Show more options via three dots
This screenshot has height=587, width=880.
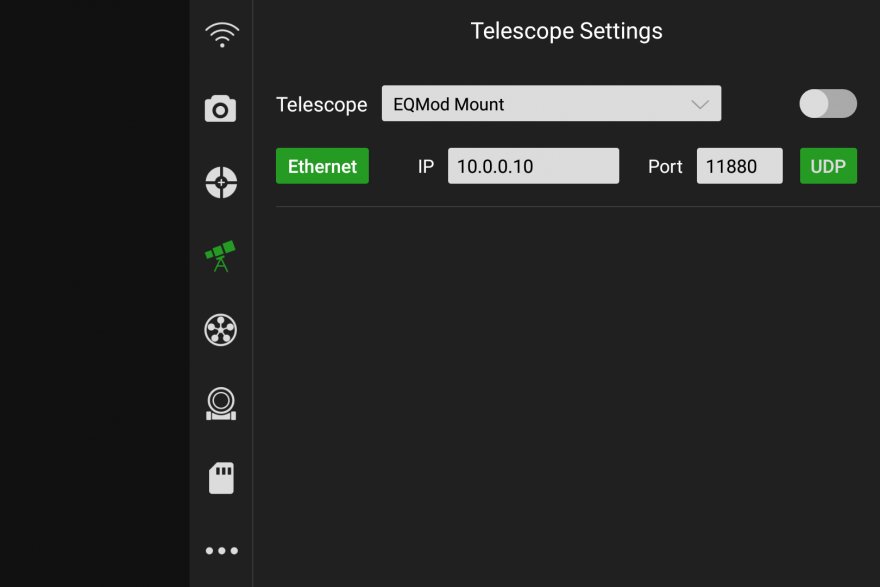pyautogui.click(x=221, y=550)
